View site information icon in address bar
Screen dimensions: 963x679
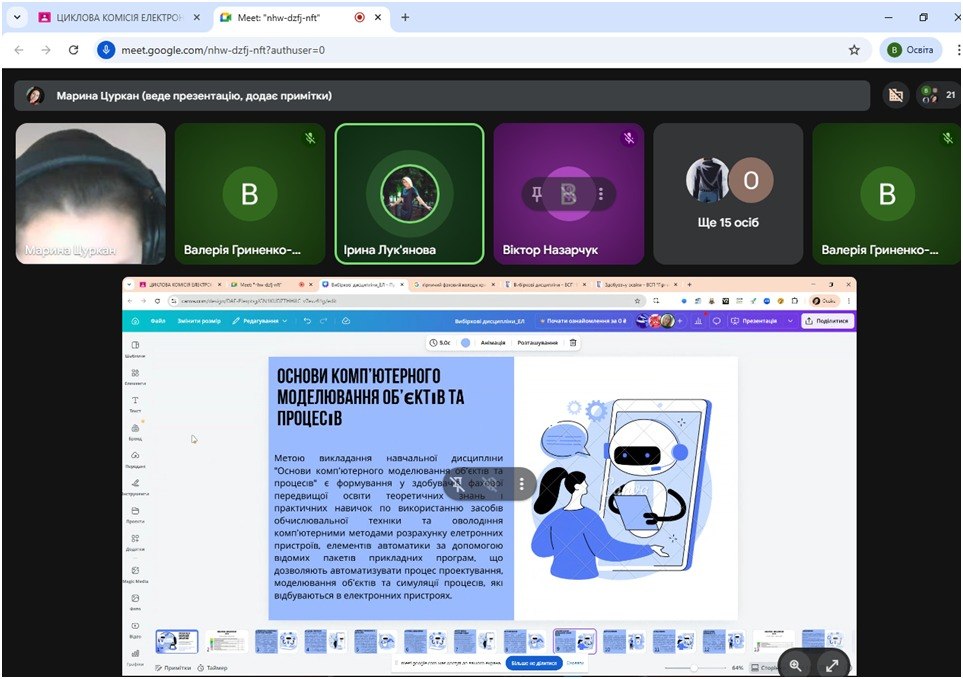pyautogui.click(x=106, y=50)
